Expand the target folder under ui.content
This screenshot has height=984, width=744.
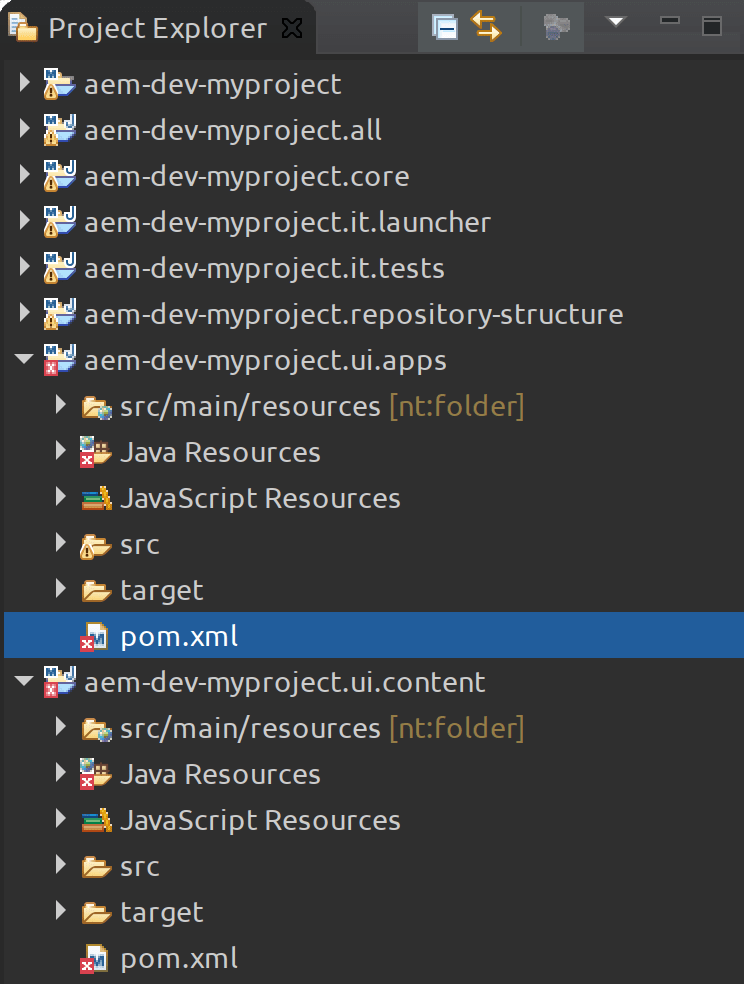tap(61, 911)
